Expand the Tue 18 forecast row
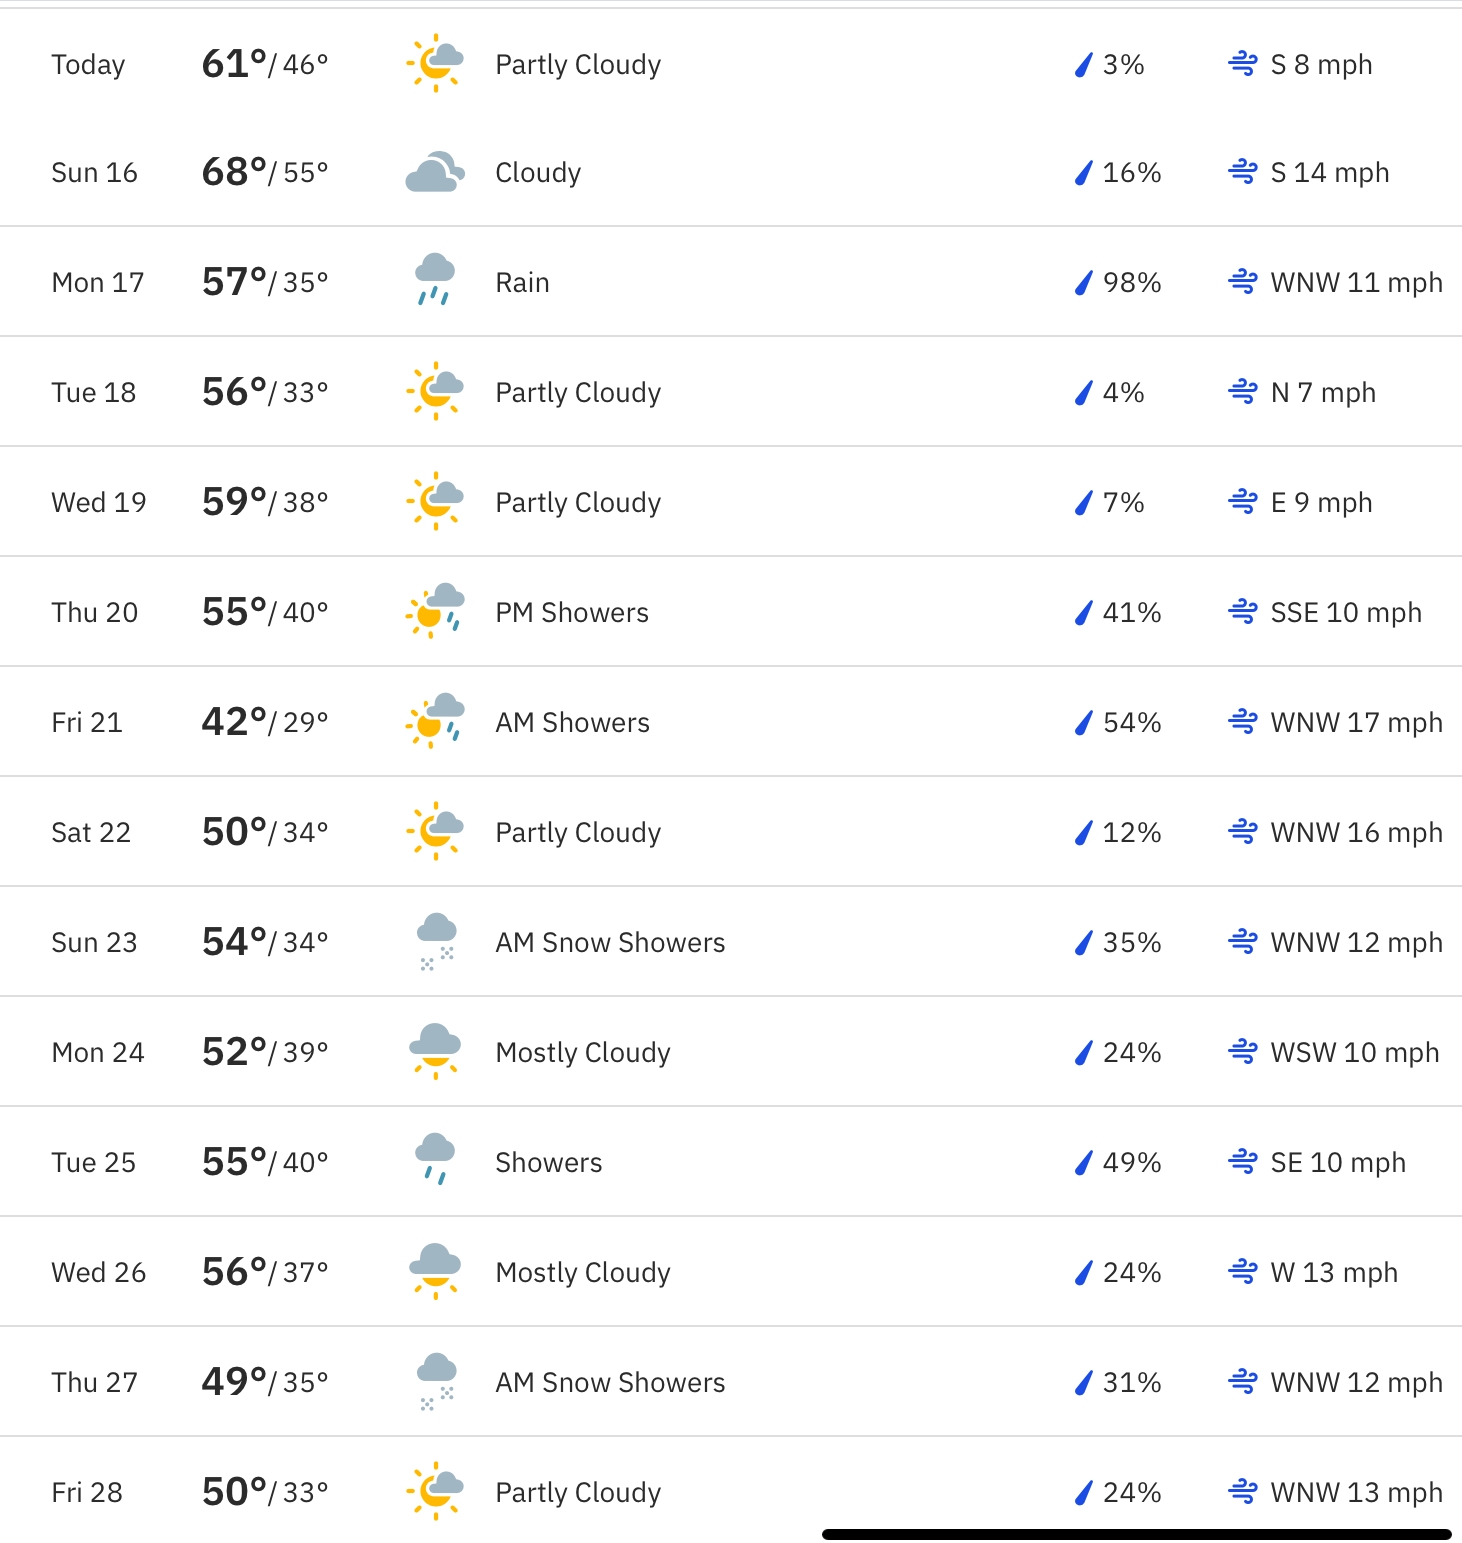This screenshot has height=1543, width=1462. (x=730, y=392)
